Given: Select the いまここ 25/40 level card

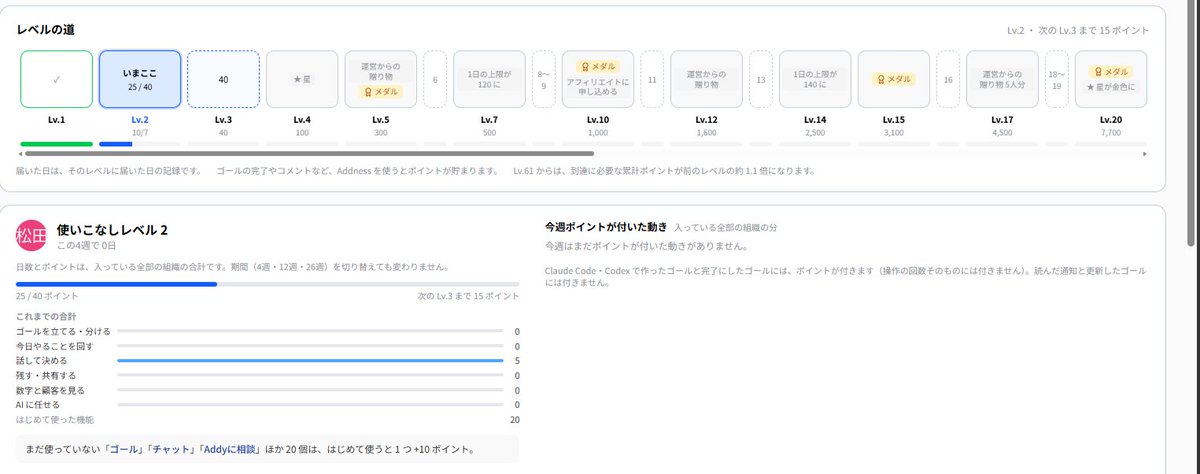Looking at the screenshot, I should (140, 79).
